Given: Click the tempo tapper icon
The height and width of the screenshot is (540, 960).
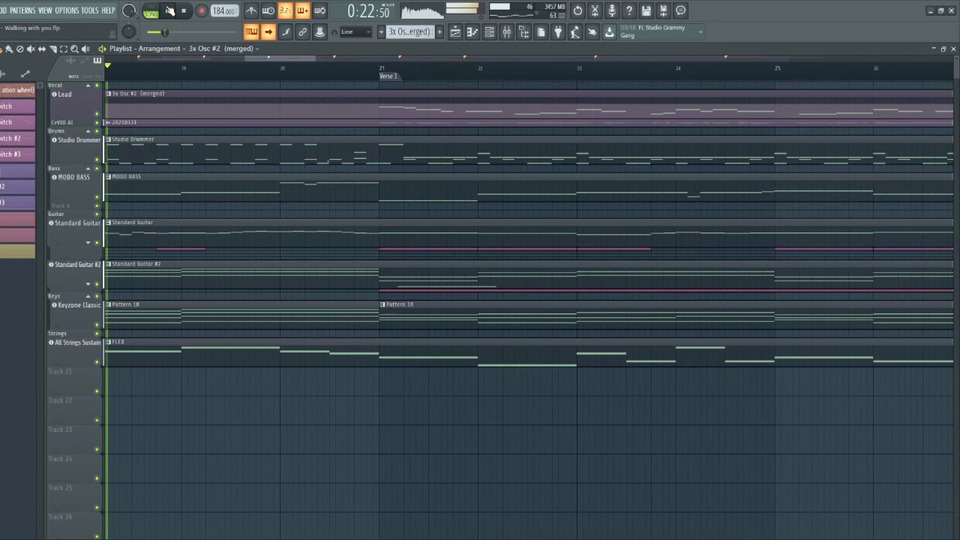Looking at the screenshot, I should click(x=576, y=32).
